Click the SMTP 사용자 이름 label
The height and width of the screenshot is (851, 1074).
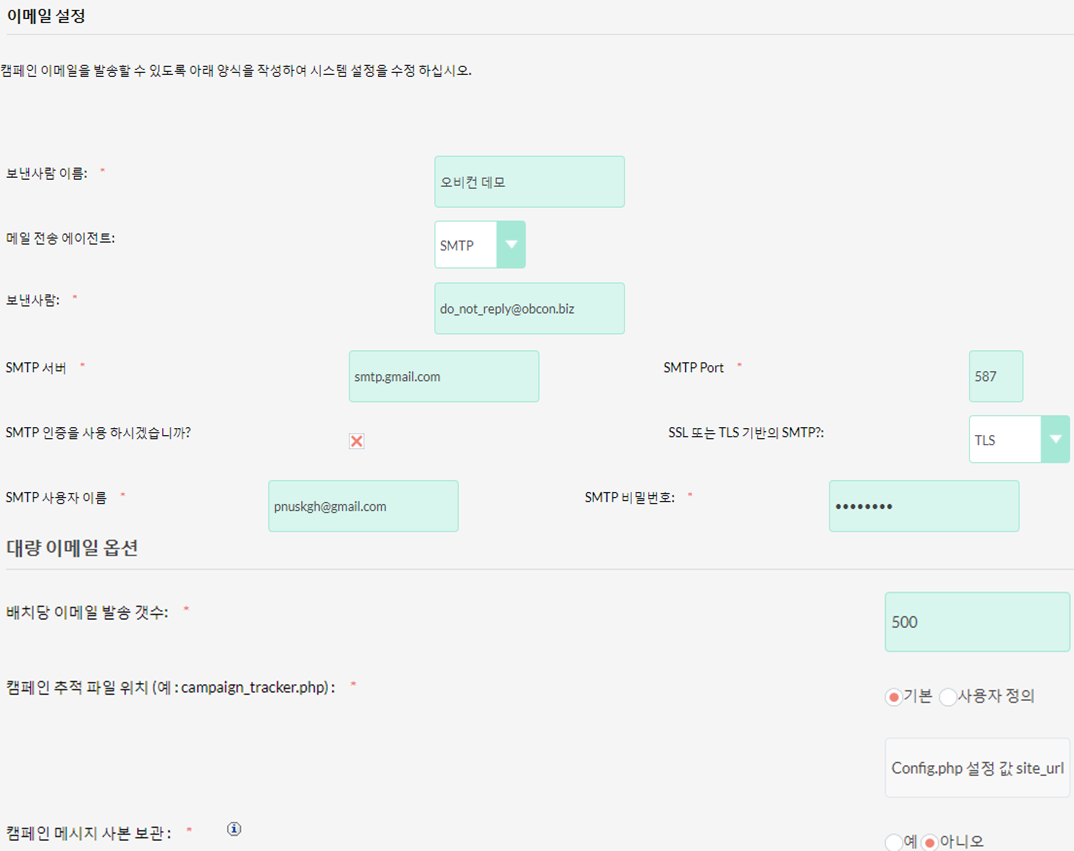(56, 497)
